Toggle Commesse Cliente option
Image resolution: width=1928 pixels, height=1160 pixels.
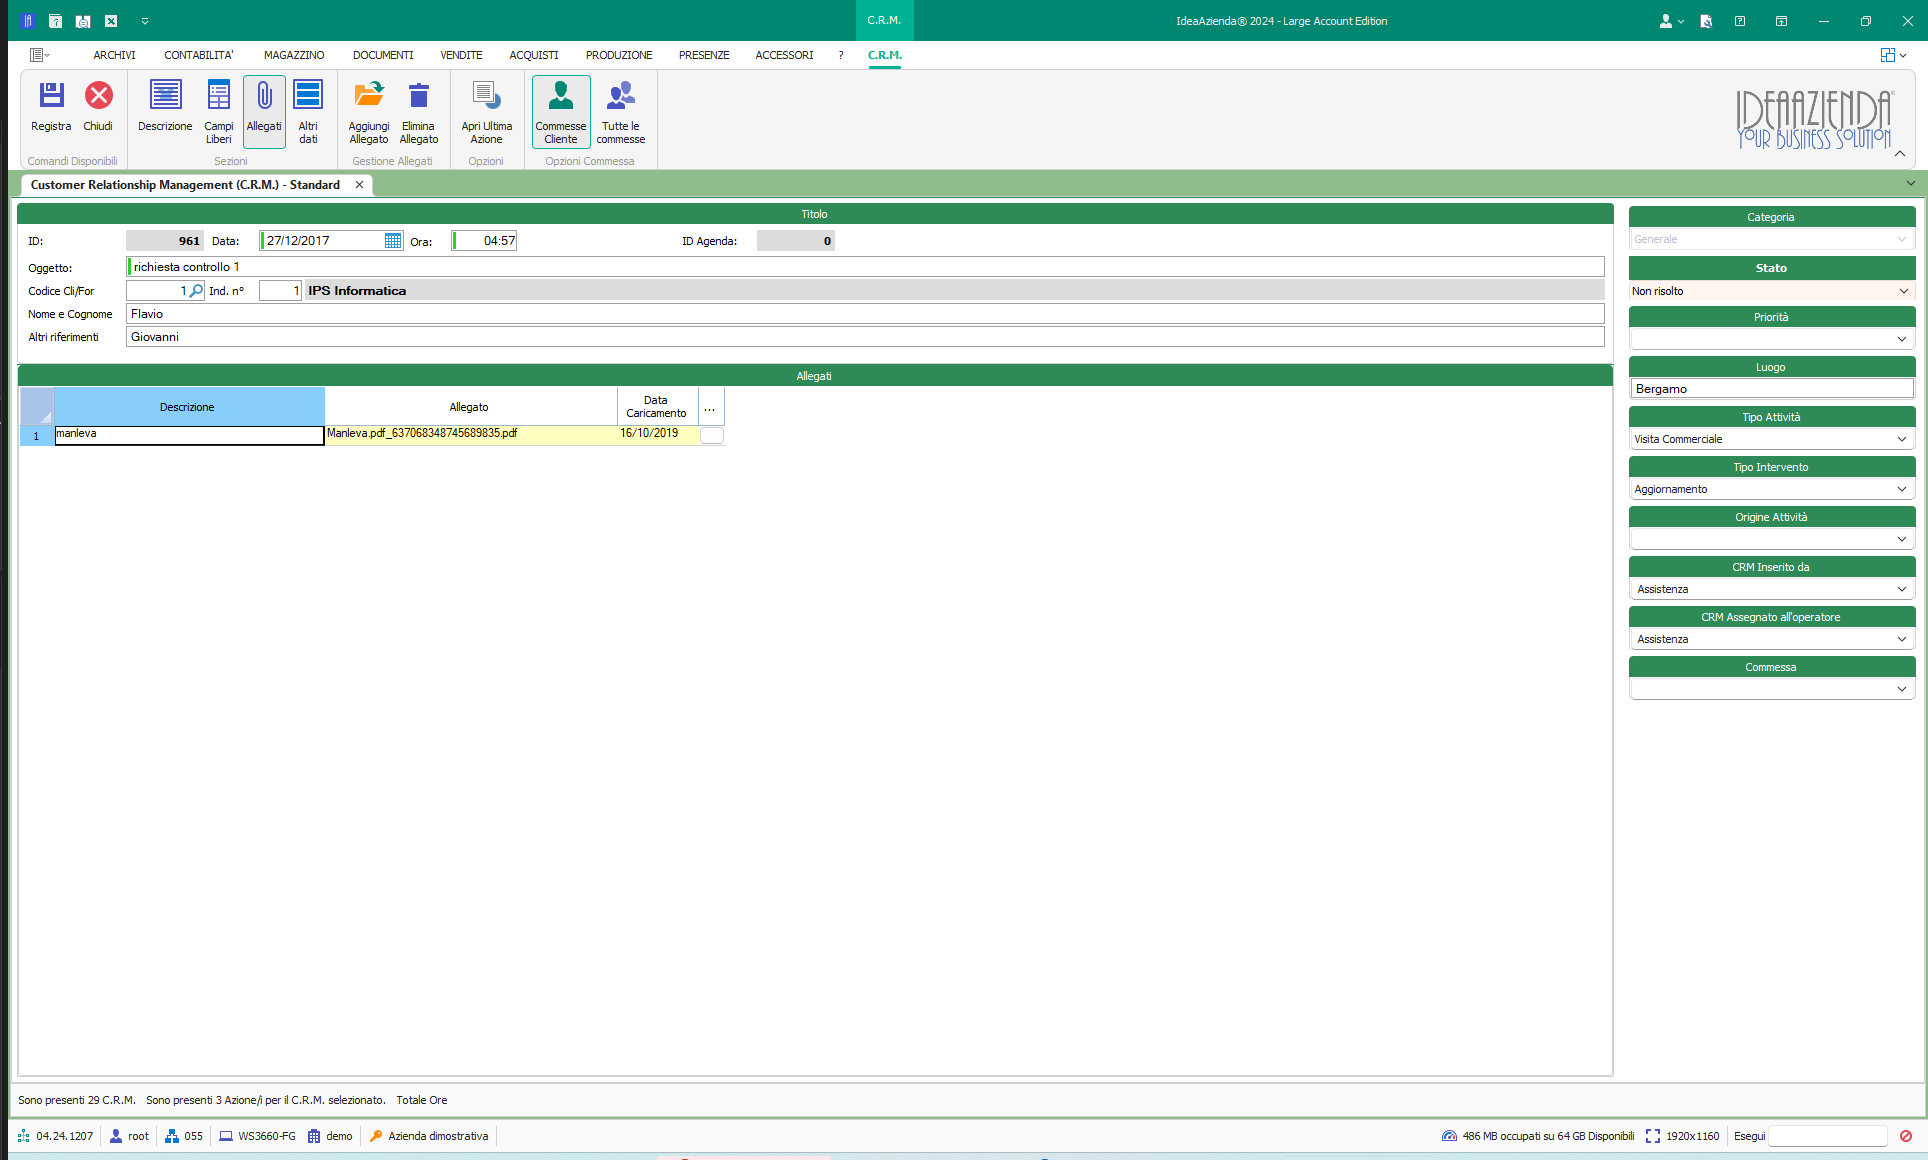(561, 112)
